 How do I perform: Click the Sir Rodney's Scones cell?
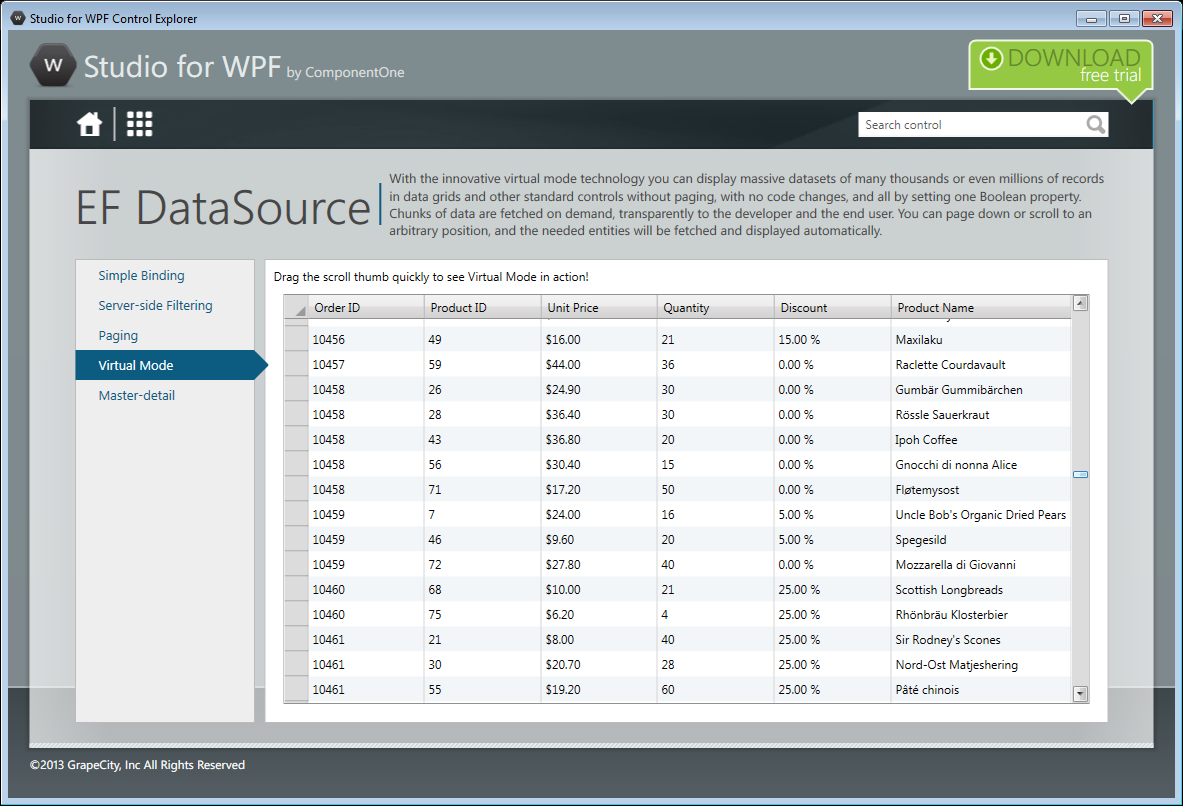981,639
